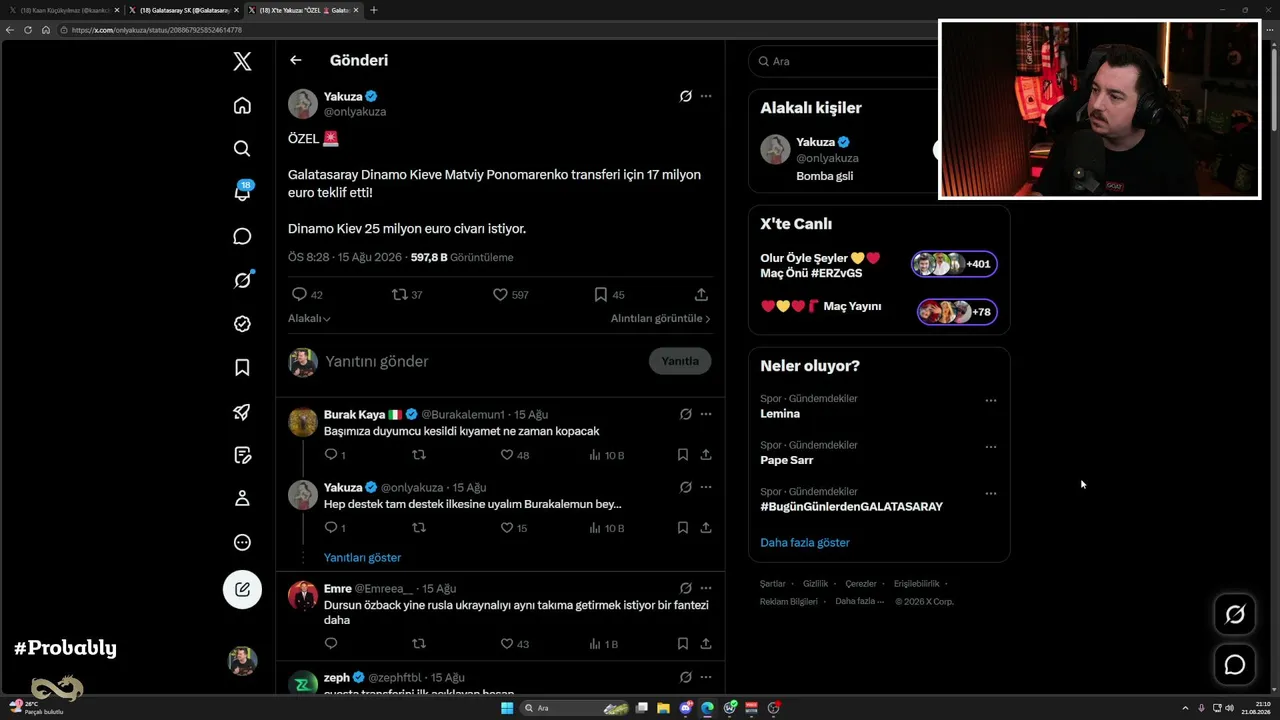Like Burak Kaya's reply with 48 likes
The width and height of the screenshot is (1280, 720).
click(515, 455)
